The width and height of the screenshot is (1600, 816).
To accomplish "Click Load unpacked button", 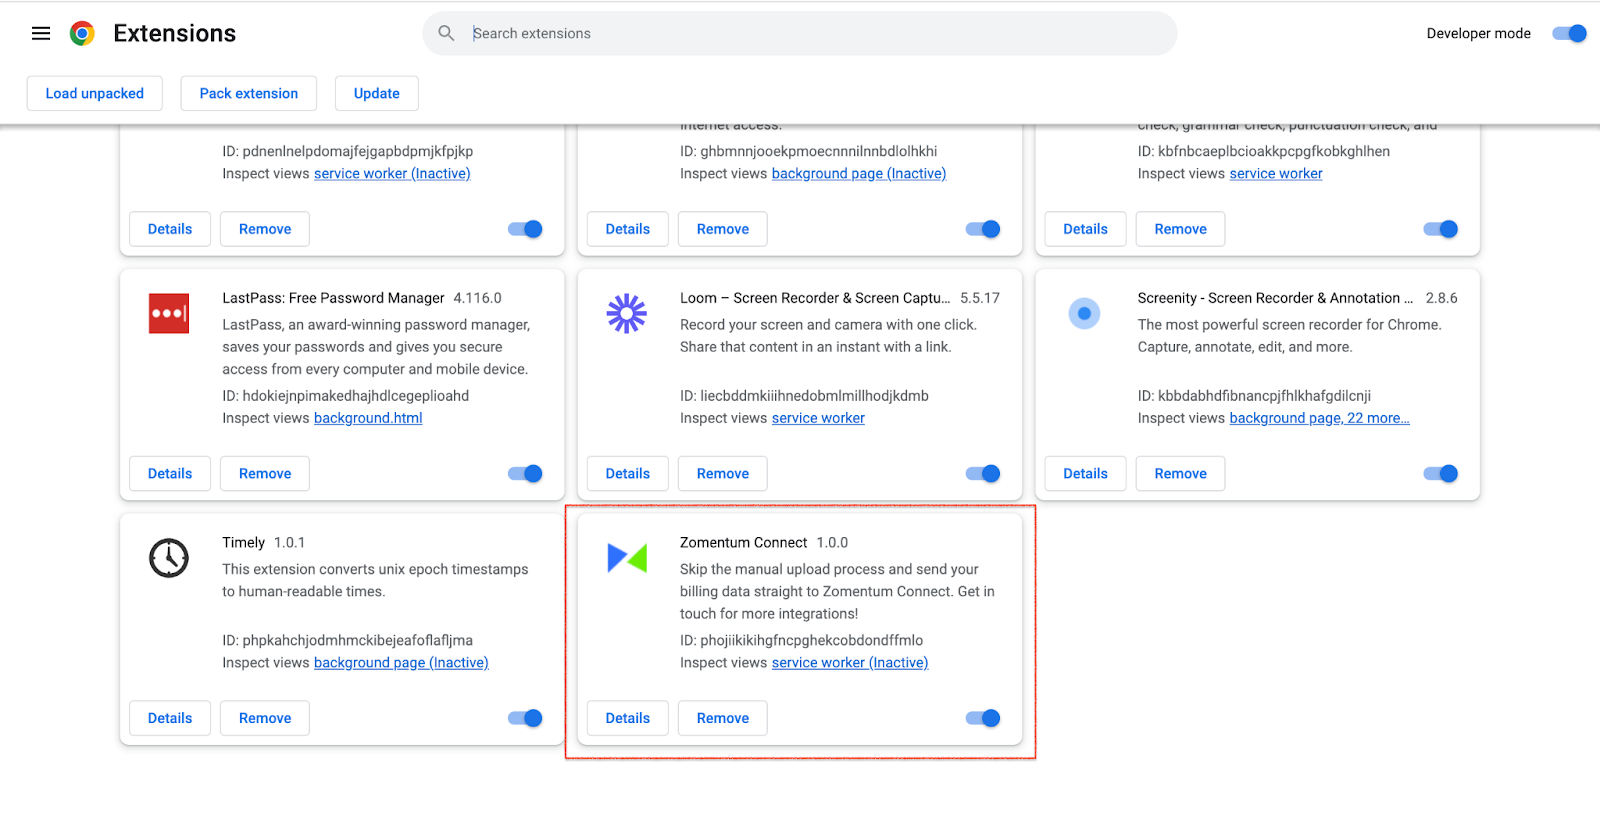I will tap(95, 93).
